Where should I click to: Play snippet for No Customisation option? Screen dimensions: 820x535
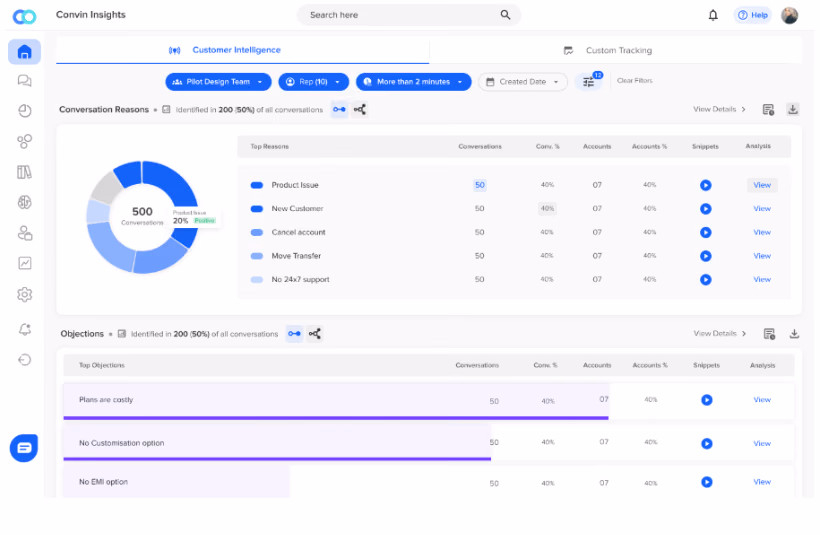[707, 443]
